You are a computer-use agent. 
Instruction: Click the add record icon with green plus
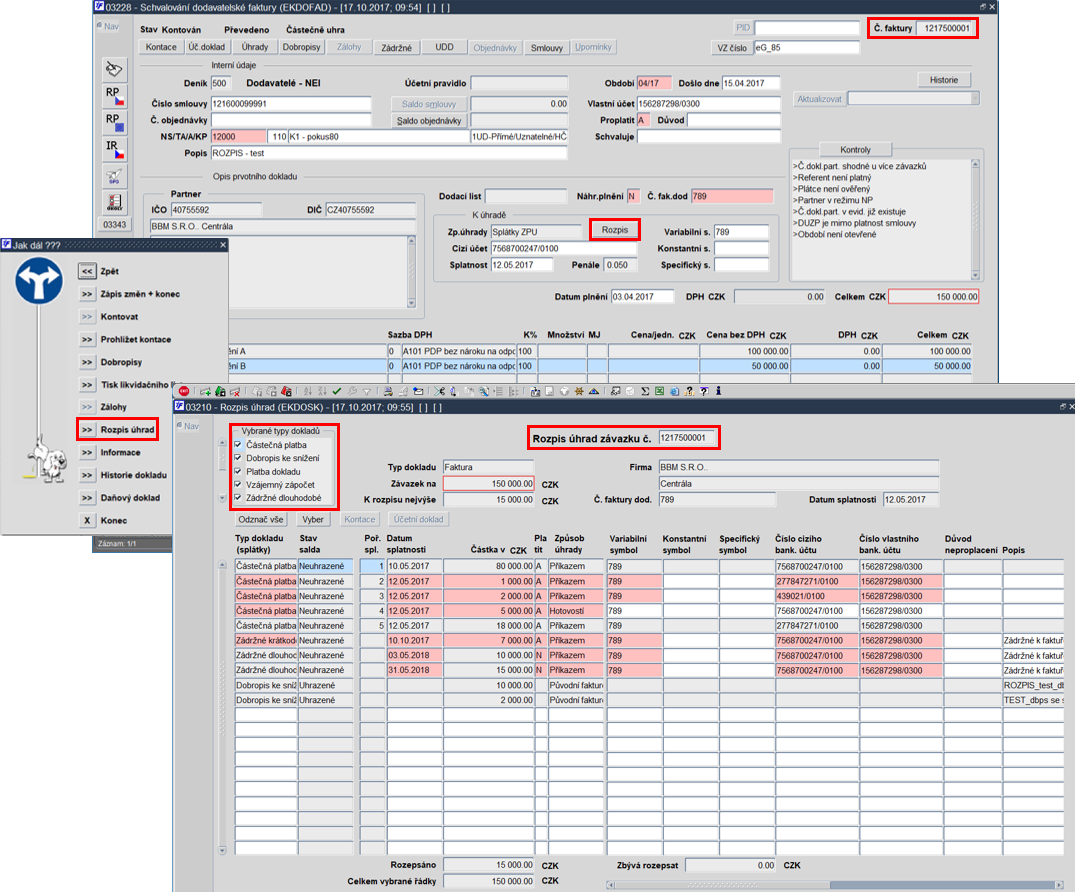click(x=206, y=391)
